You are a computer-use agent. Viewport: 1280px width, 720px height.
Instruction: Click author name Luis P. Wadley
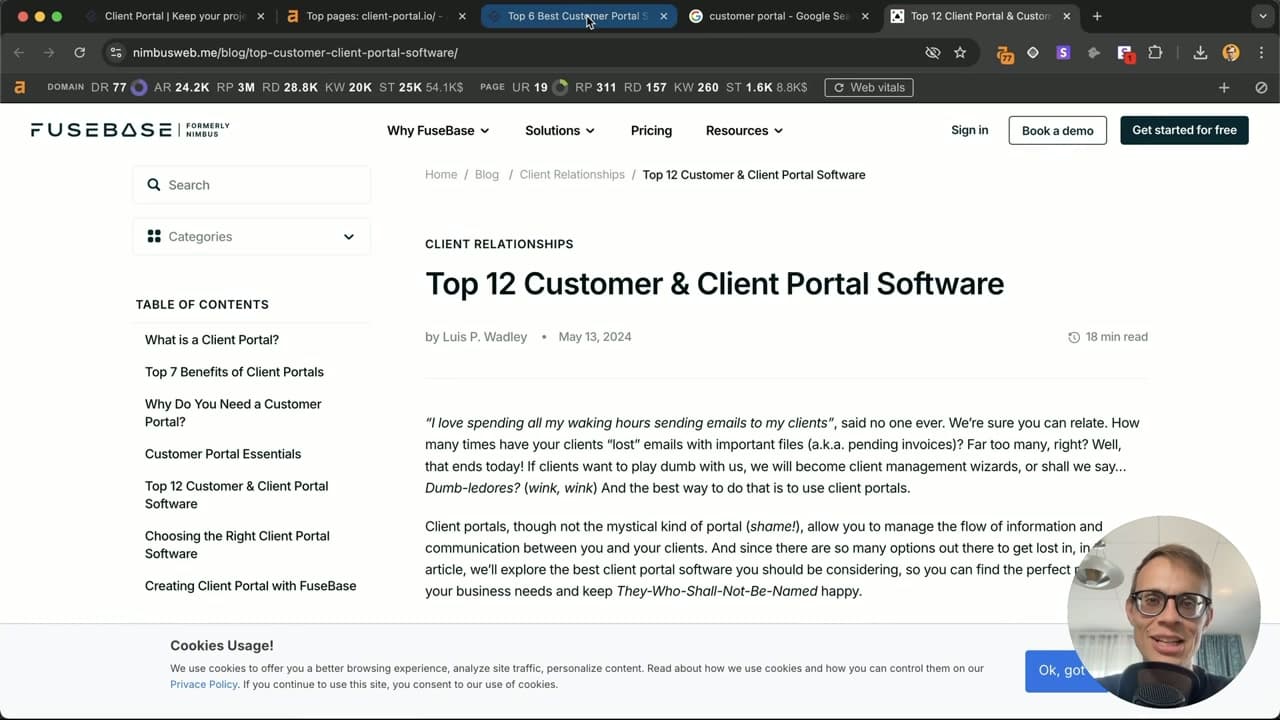point(484,337)
